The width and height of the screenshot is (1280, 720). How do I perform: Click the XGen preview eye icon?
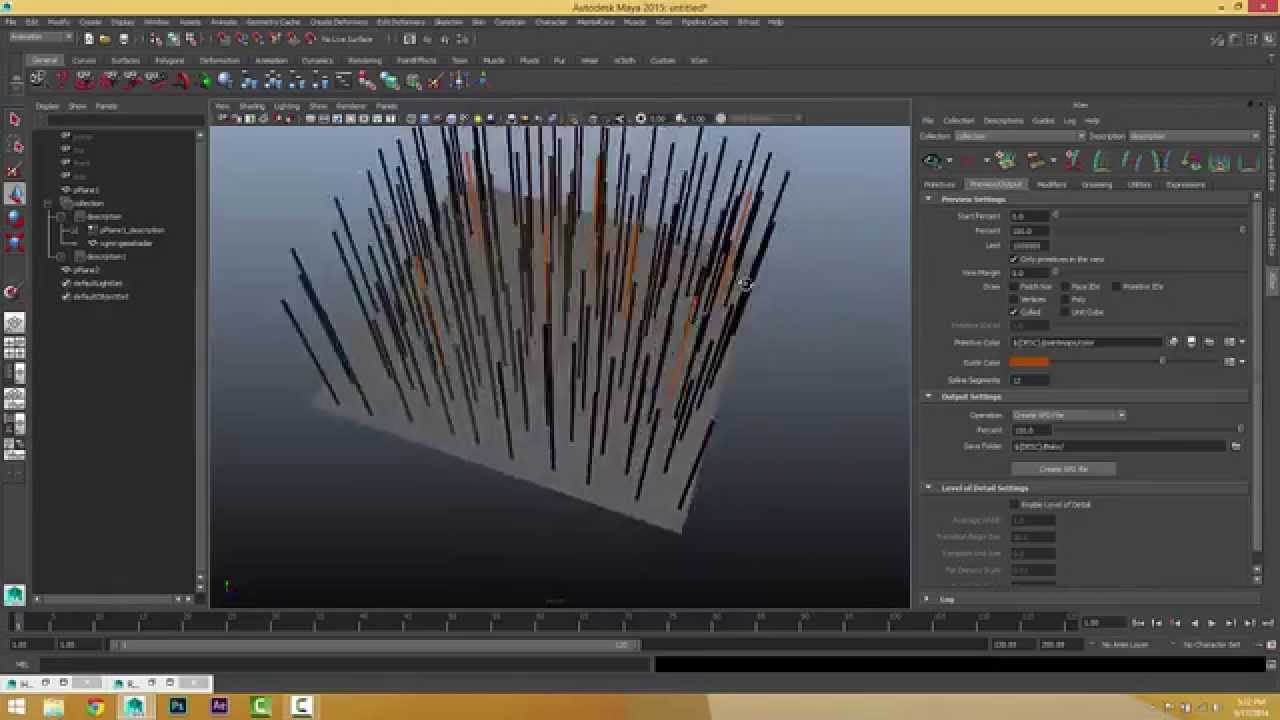(932, 161)
